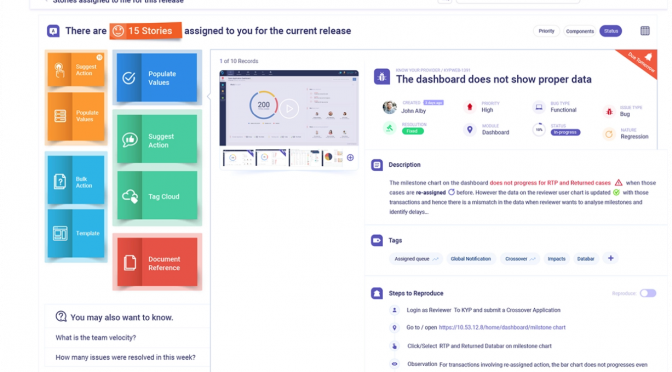Screen dimensions: 672x372
Task: Click the add screenshot plus circle icon
Action: point(350,158)
